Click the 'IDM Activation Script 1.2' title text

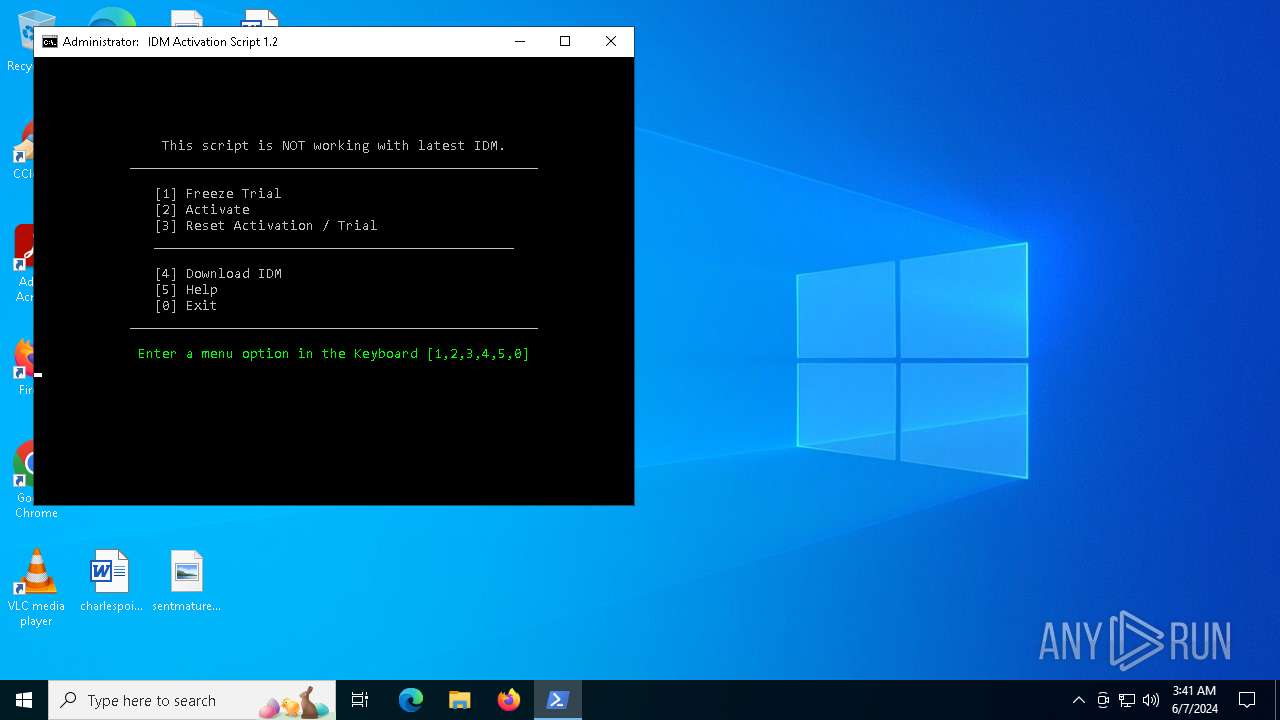[x=213, y=42]
